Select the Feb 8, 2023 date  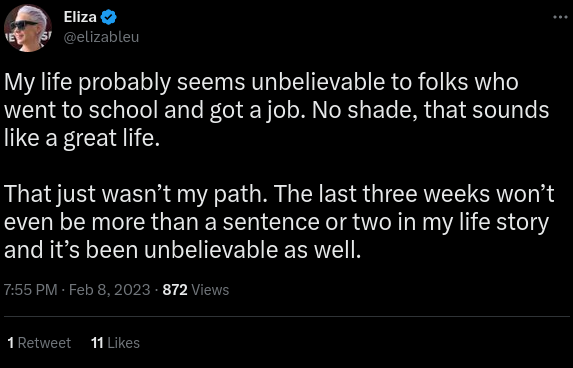[110, 290]
